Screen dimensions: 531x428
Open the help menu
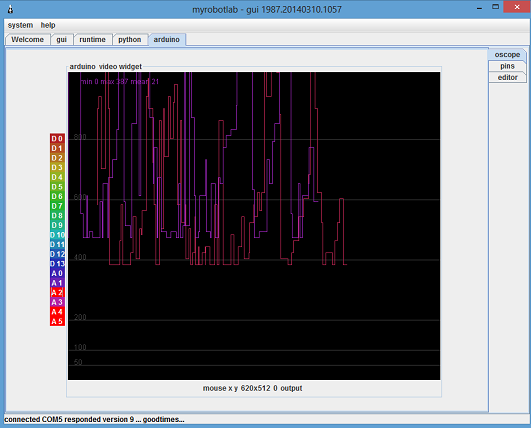[48, 25]
